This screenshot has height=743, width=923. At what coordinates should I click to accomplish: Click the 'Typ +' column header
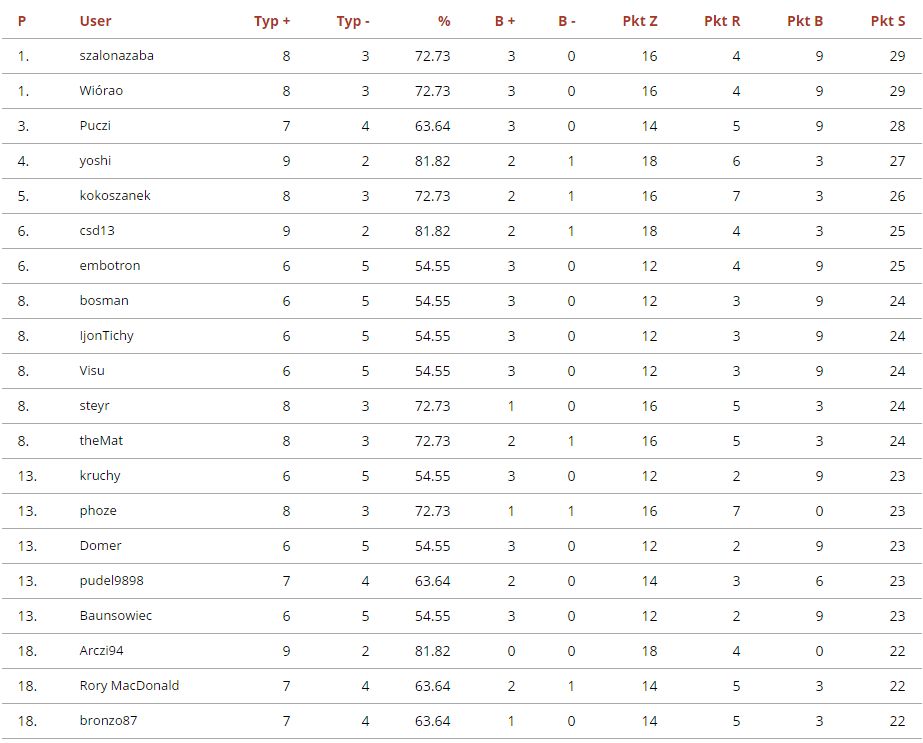pos(272,21)
